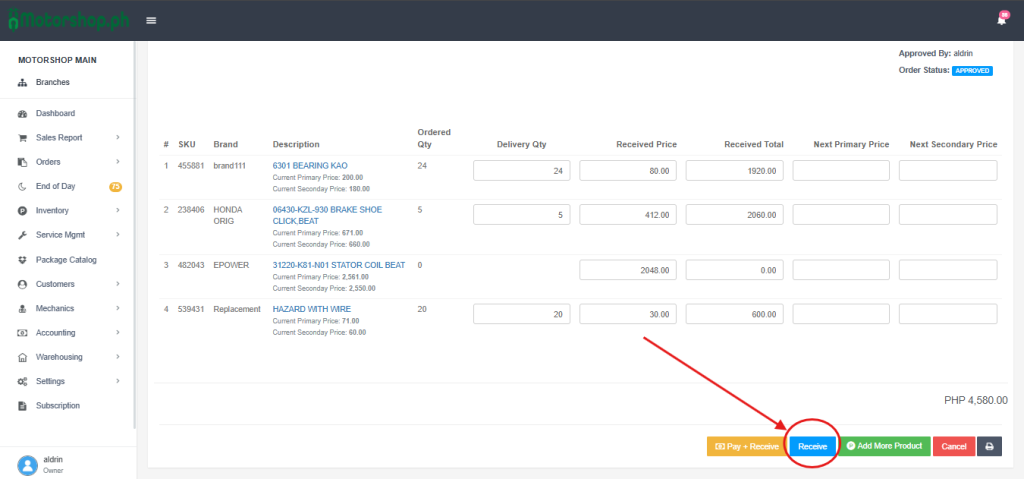Click the Subscription icon in sidebar

(22, 406)
